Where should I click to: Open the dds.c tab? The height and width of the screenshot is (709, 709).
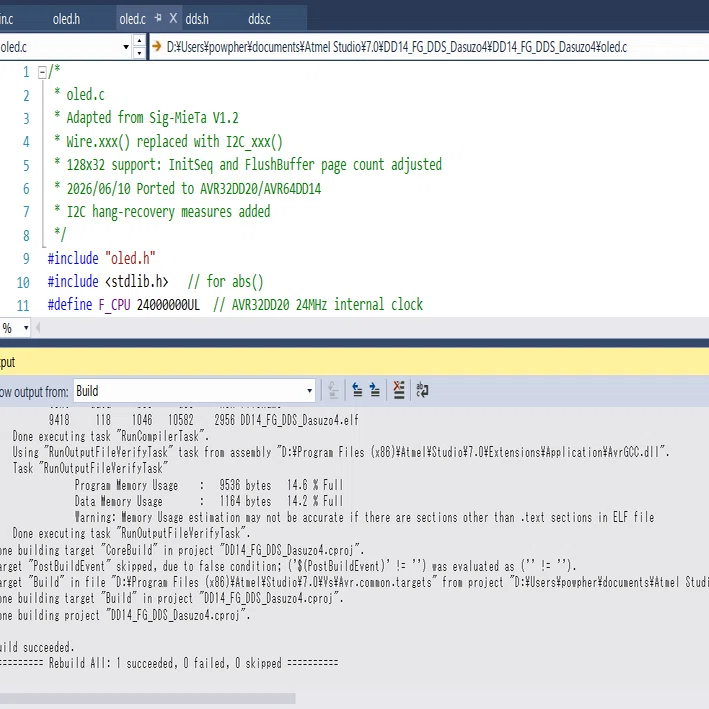(x=259, y=19)
